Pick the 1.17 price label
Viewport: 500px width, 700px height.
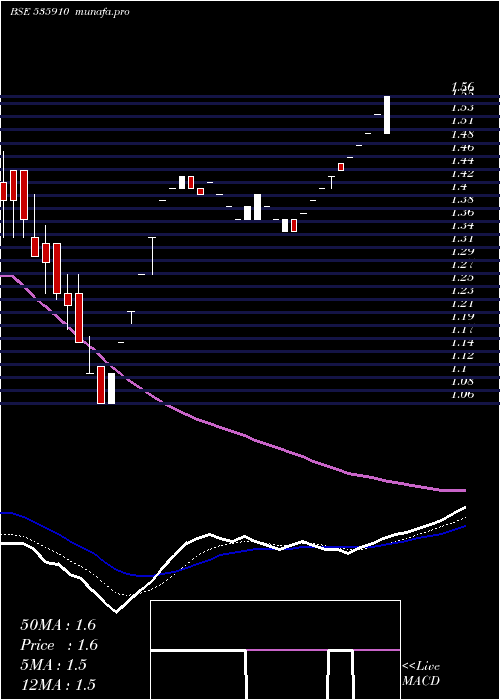click(x=462, y=330)
